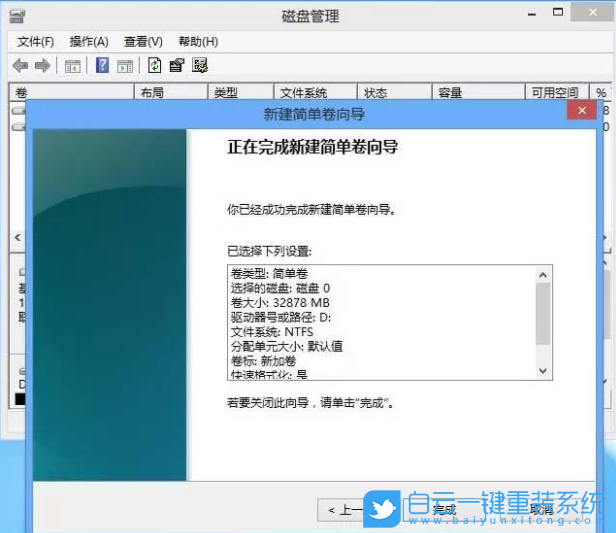Viewport: 616px width, 533px height.
Task: Click the Refresh toolbar icon
Action: click(x=154, y=66)
